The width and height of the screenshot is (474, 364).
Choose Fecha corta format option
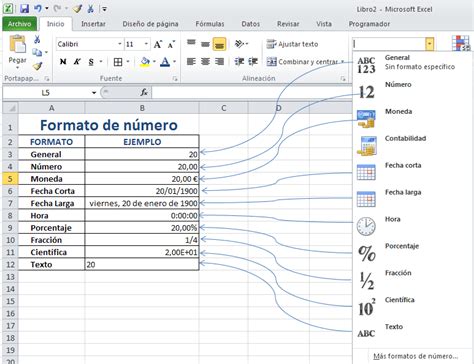click(x=412, y=172)
